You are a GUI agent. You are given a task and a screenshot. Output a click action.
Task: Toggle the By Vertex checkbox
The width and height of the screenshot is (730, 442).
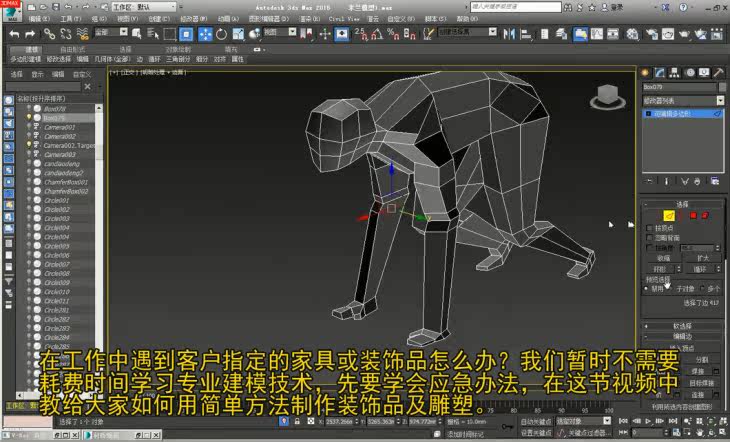pos(649,228)
